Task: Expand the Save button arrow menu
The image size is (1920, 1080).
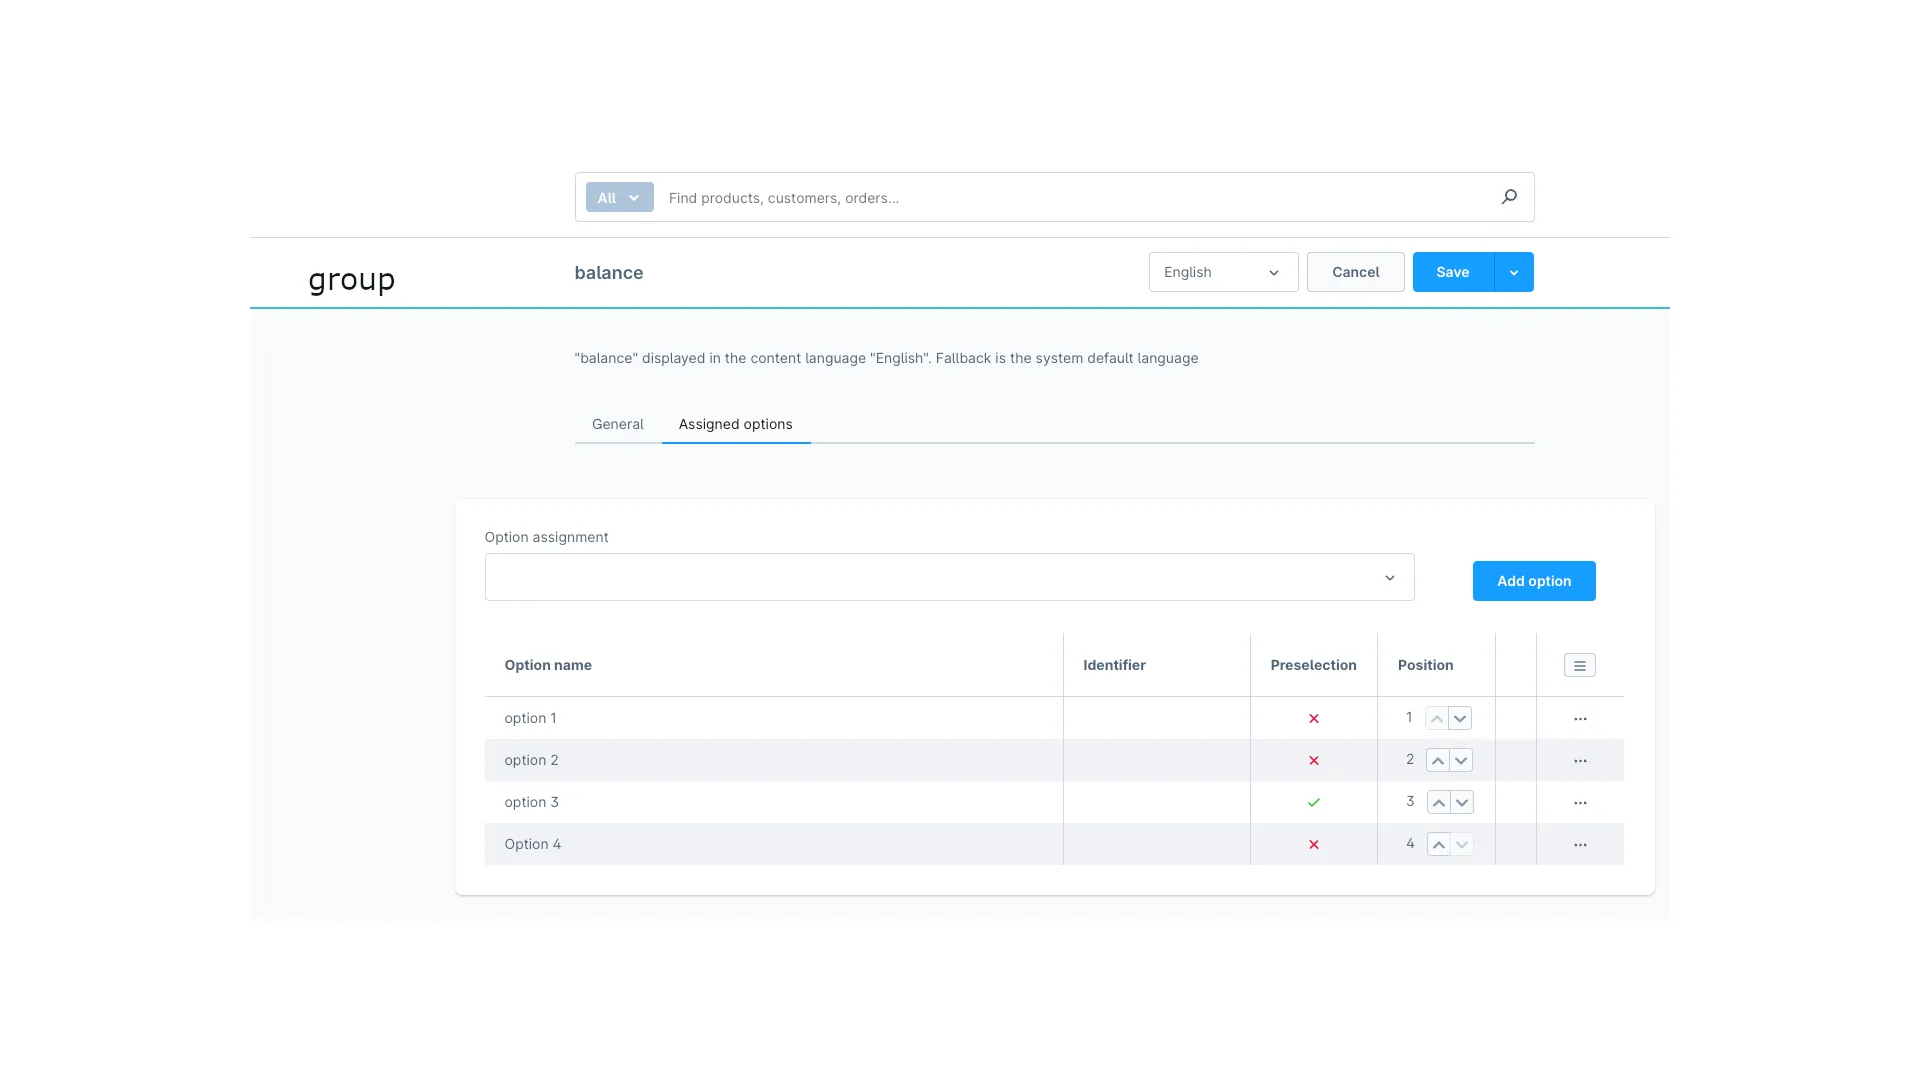Action: point(1513,272)
